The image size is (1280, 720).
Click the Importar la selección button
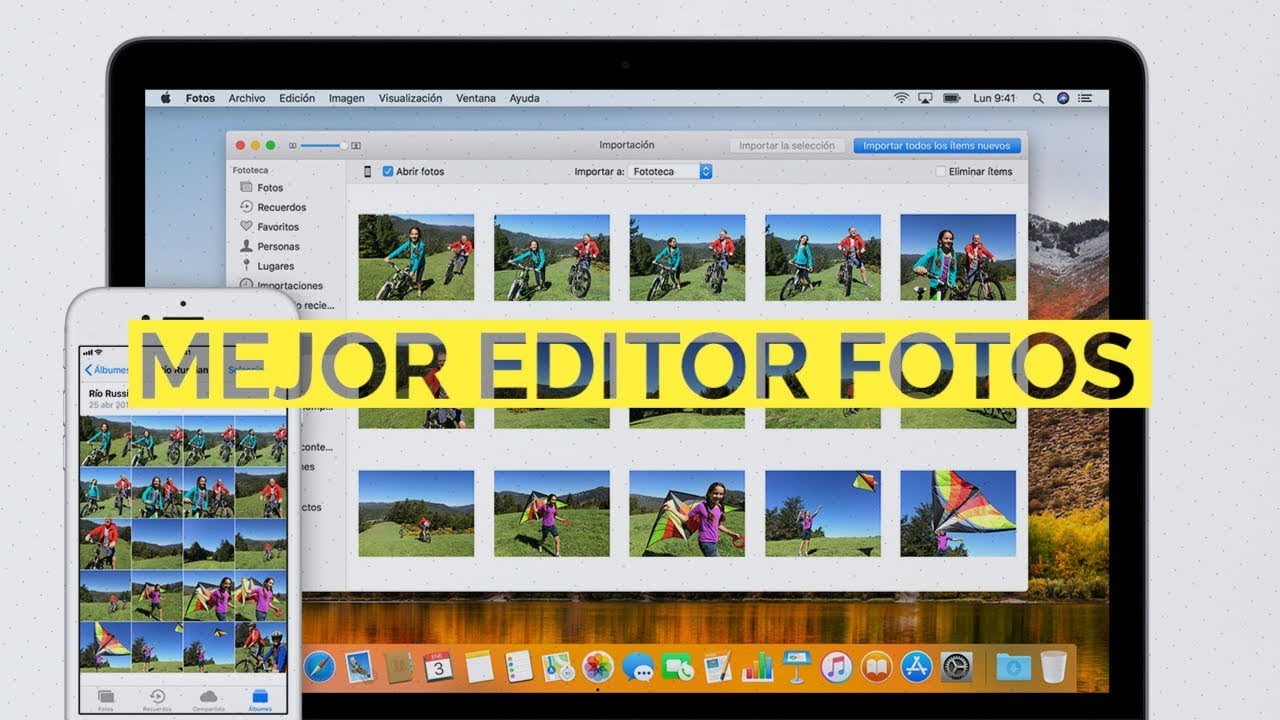click(x=787, y=146)
